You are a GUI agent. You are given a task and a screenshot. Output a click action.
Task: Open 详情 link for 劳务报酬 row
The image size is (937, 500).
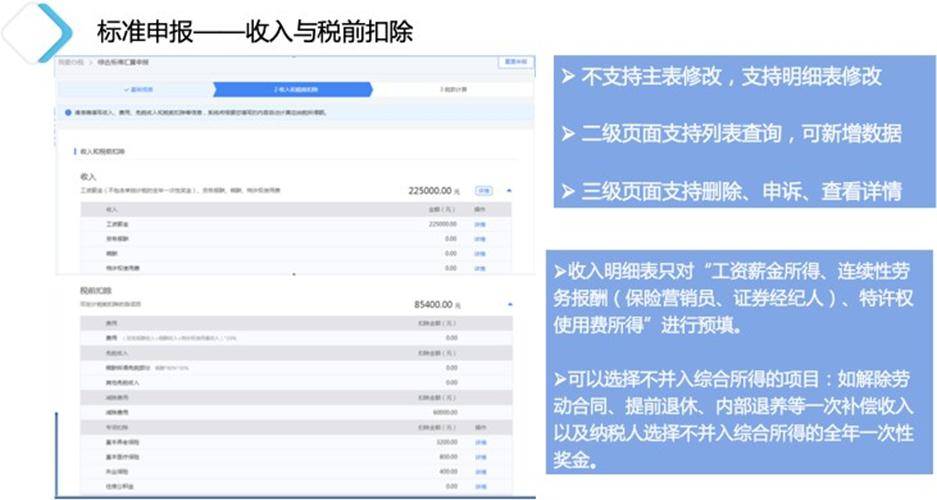point(479,239)
